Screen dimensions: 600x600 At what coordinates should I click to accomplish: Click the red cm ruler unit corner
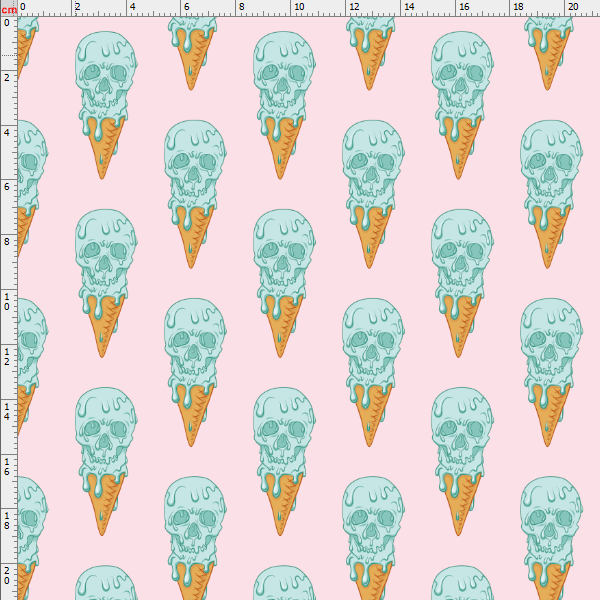point(9,9)
